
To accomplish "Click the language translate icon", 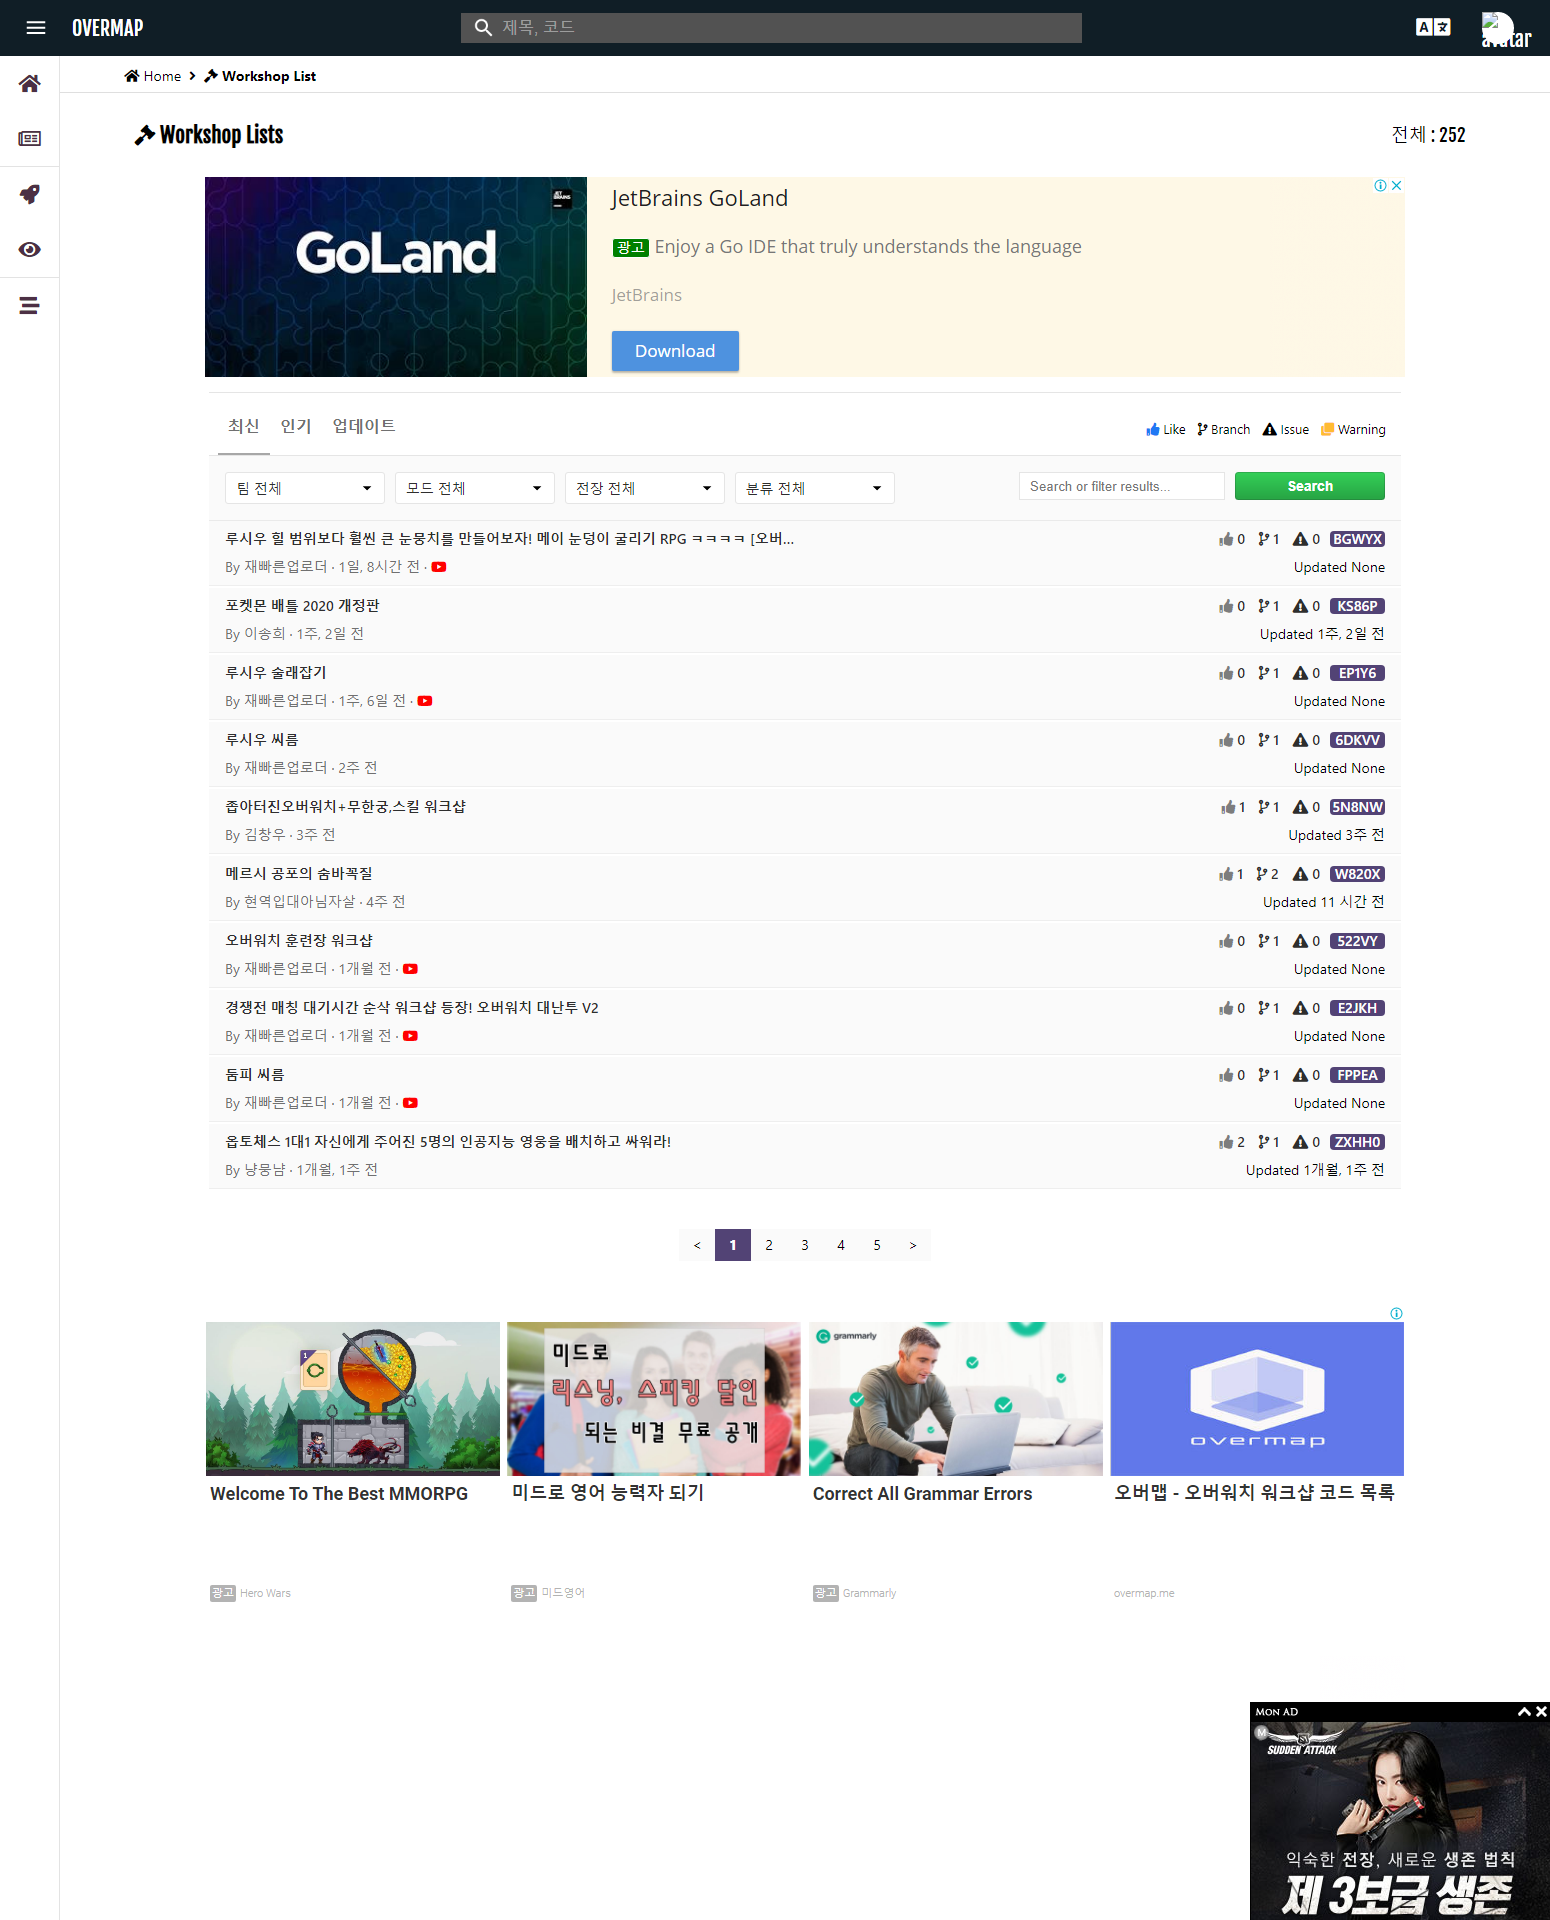I will pos(1433,27).
